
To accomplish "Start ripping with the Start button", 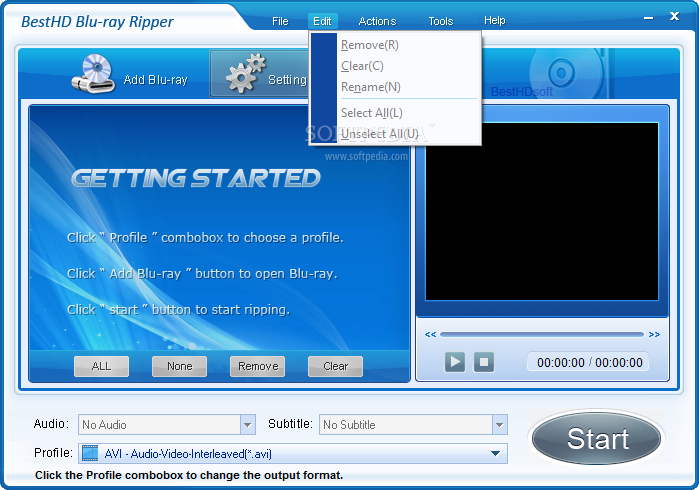I will pyautogui.click(x=596, y=438).
